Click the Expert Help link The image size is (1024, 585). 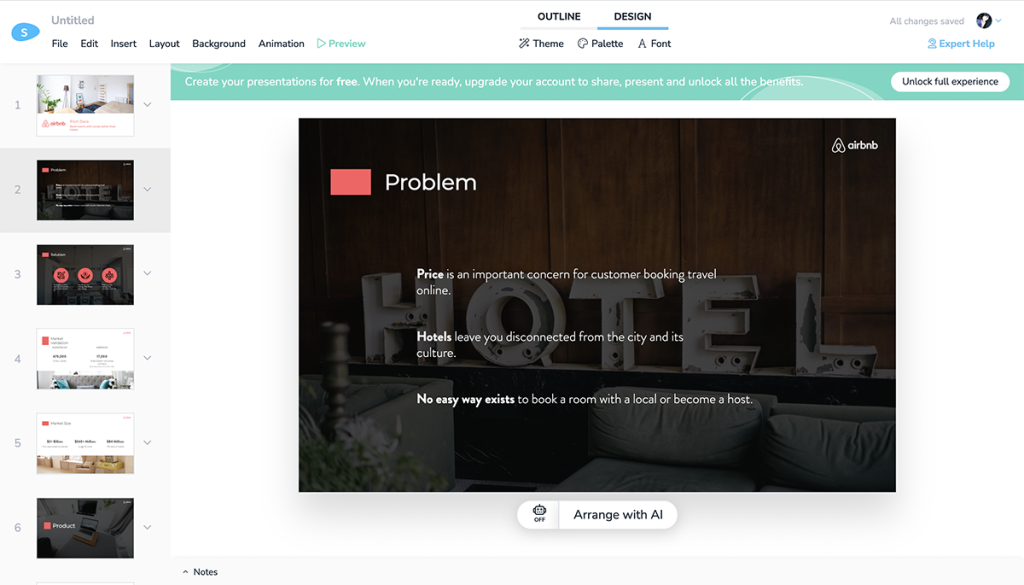(966, 43)
